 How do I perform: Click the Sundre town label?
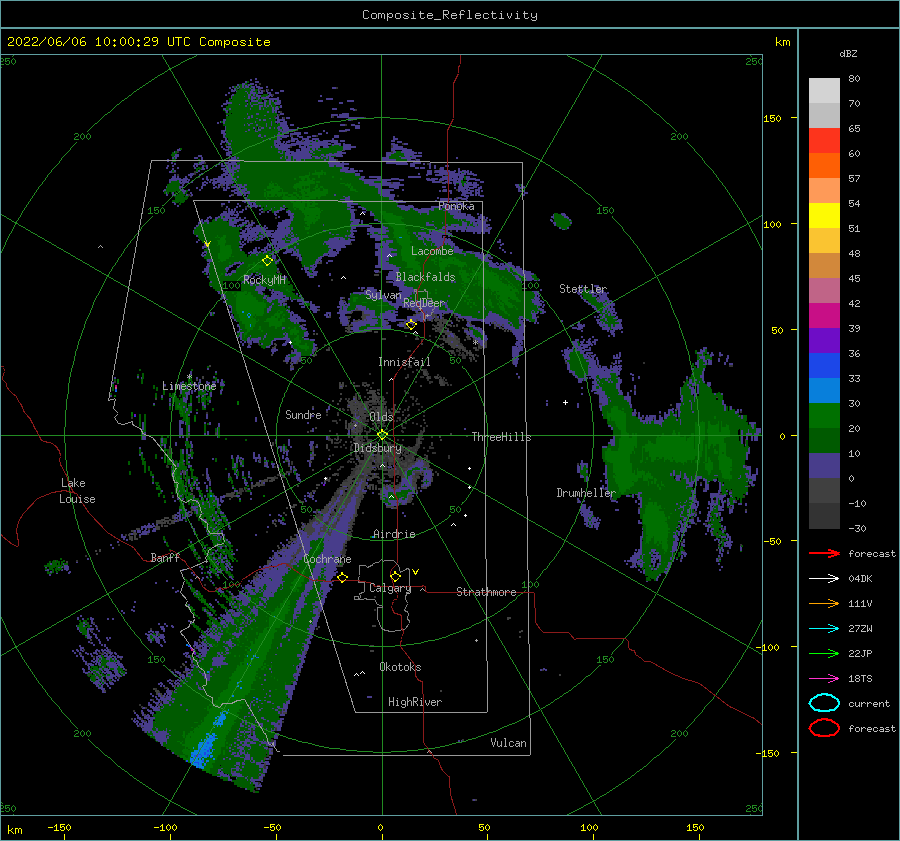pyautogui.click(x=303, y=414)
